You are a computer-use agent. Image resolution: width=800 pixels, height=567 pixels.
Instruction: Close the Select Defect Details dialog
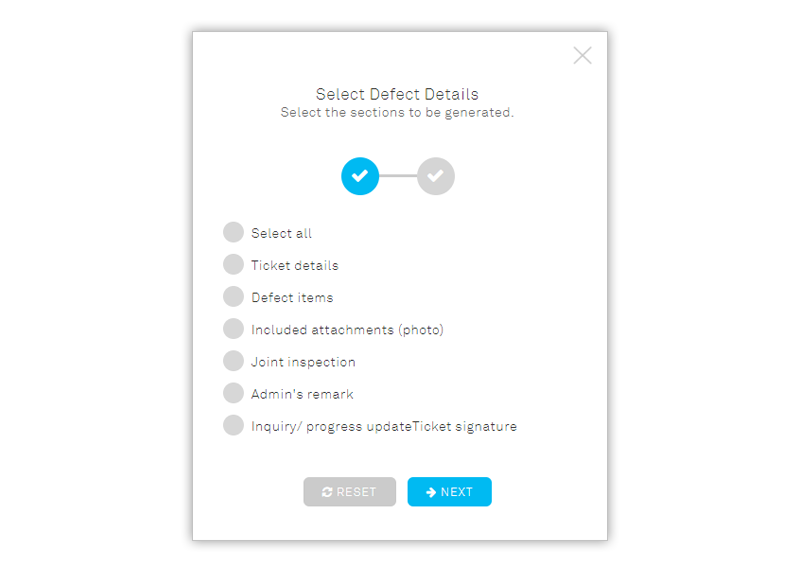click(582, 55)
